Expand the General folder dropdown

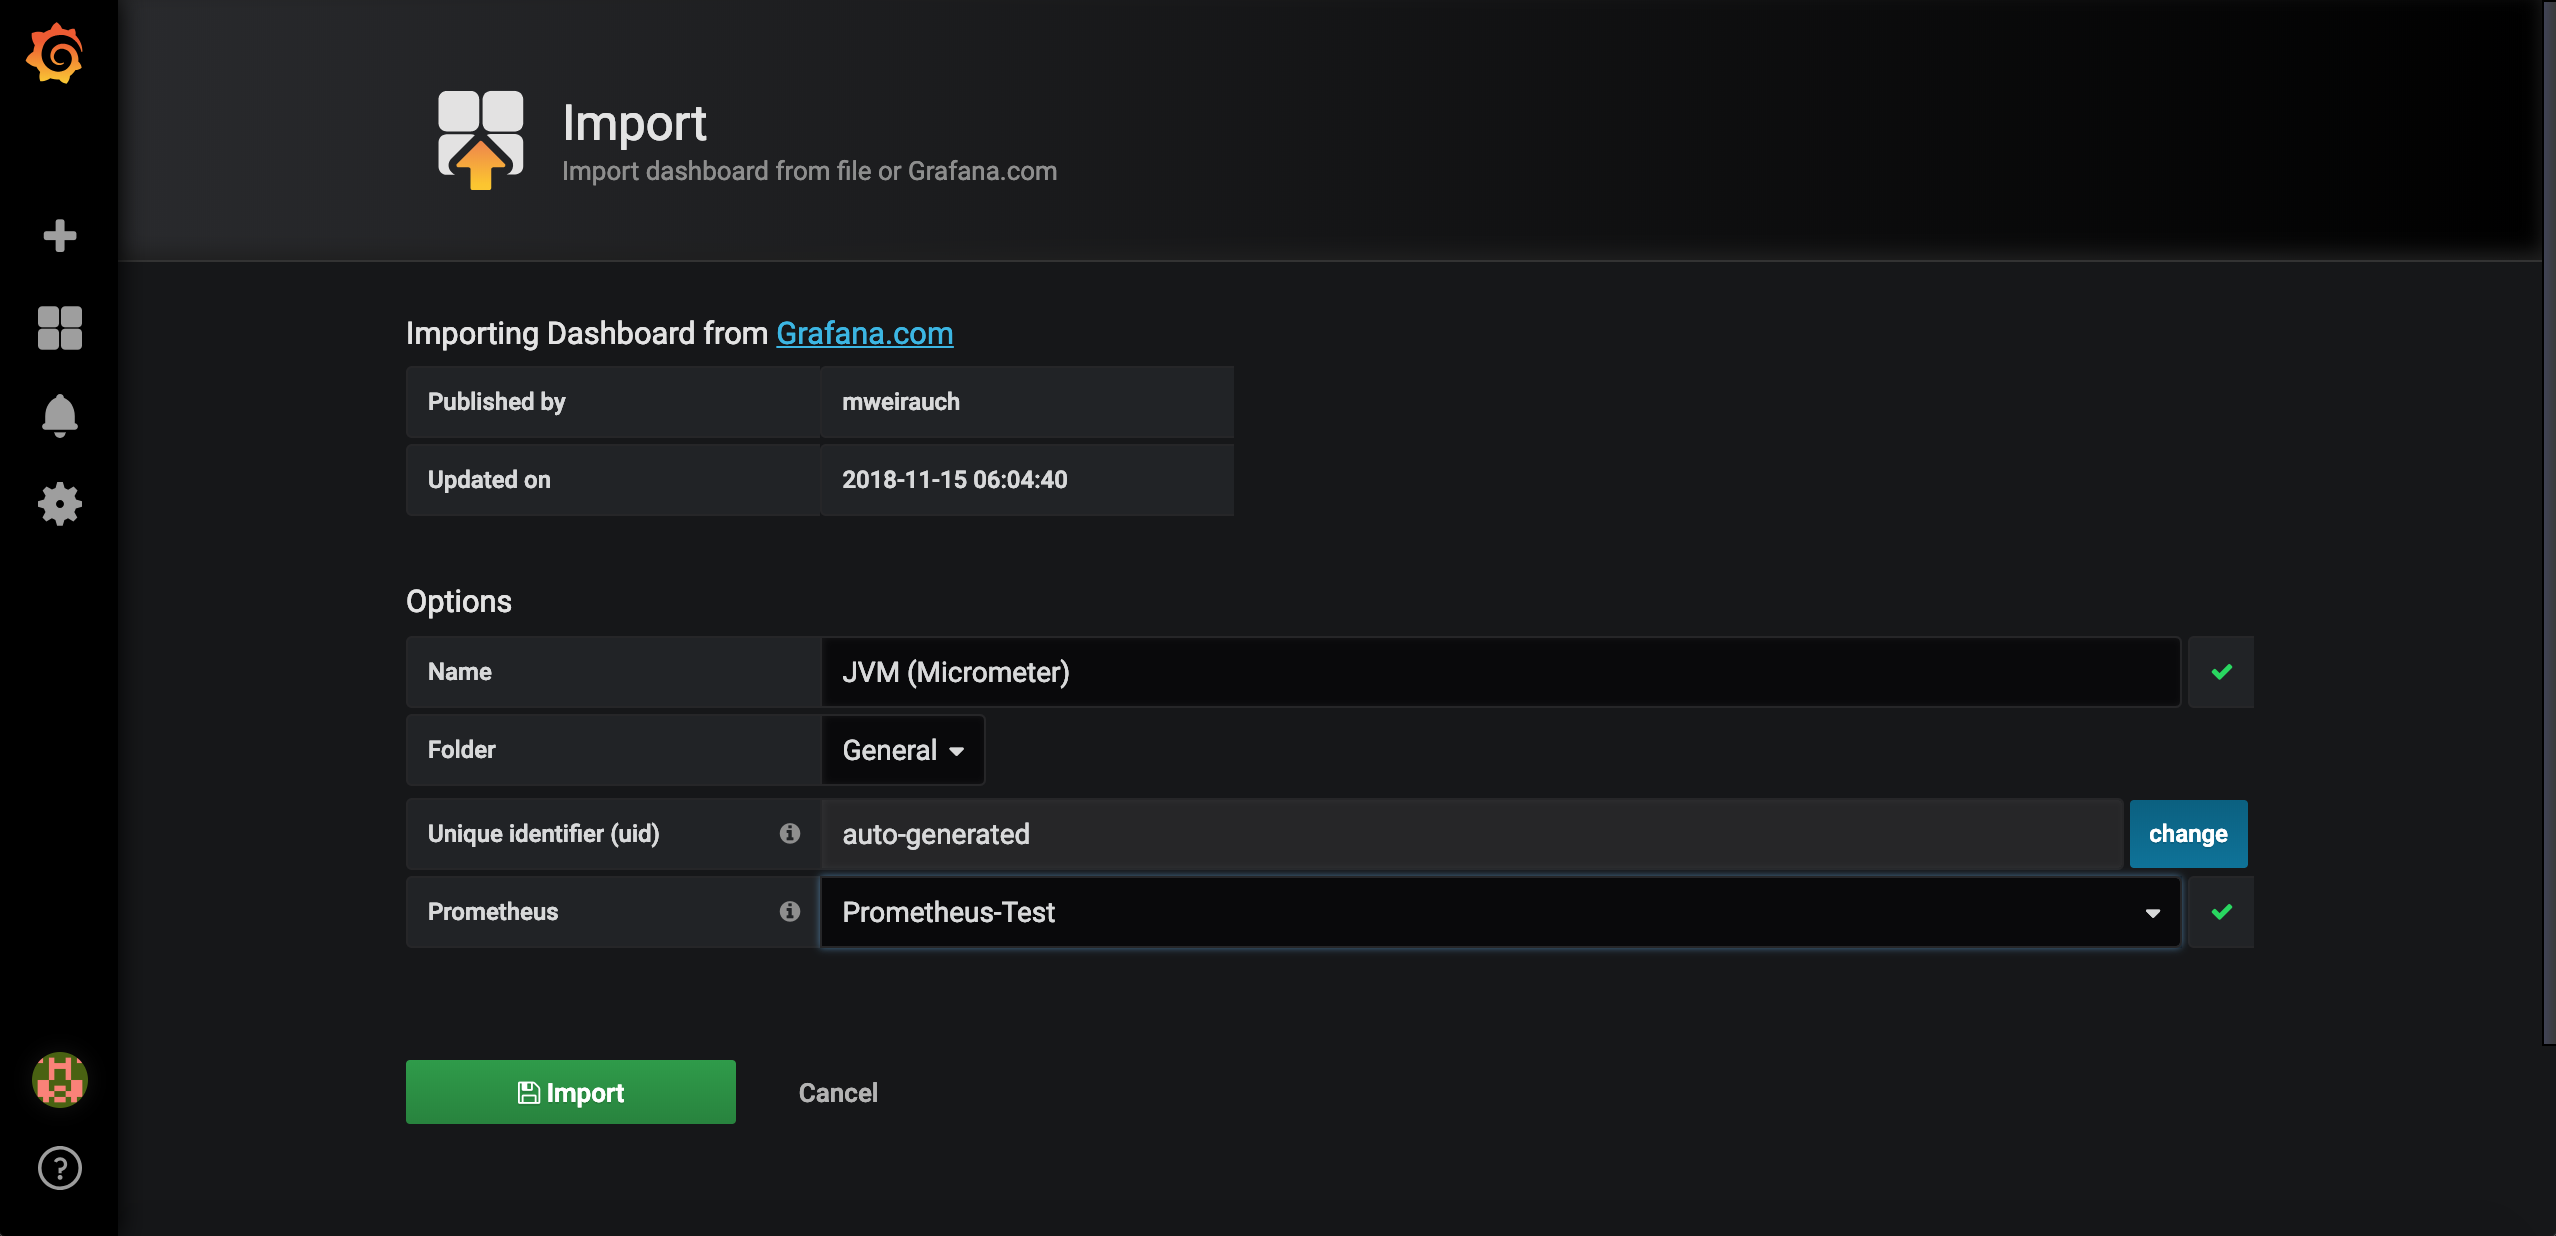tap(902, 750)
